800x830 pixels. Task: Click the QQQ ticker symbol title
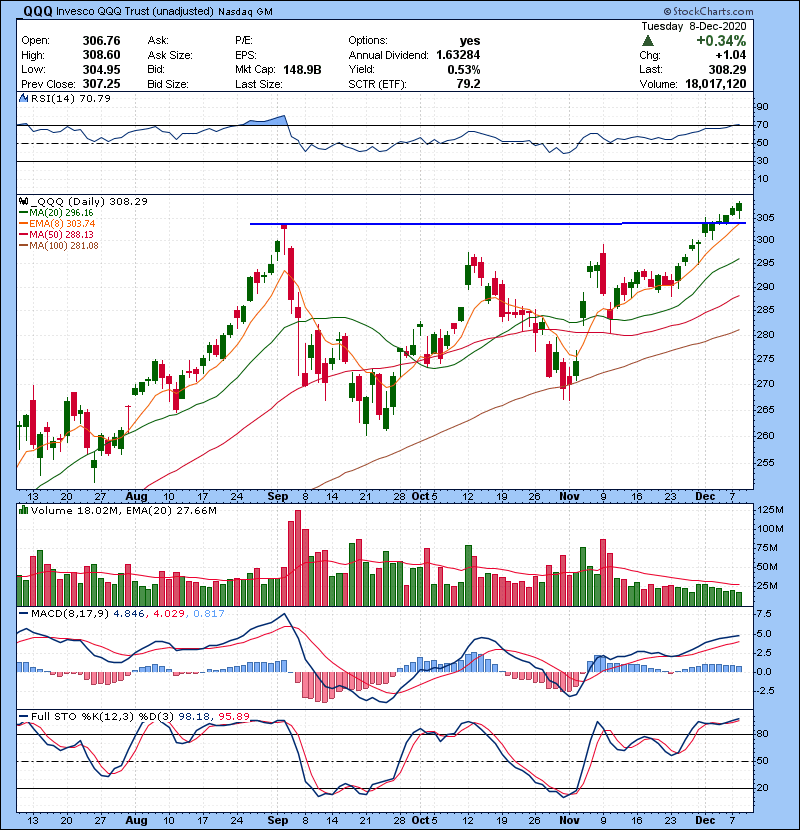[38, 11]
